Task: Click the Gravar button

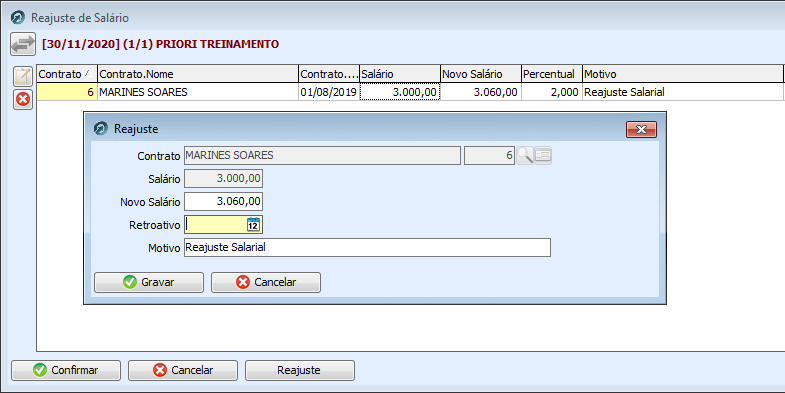Action: pos(149,282)
